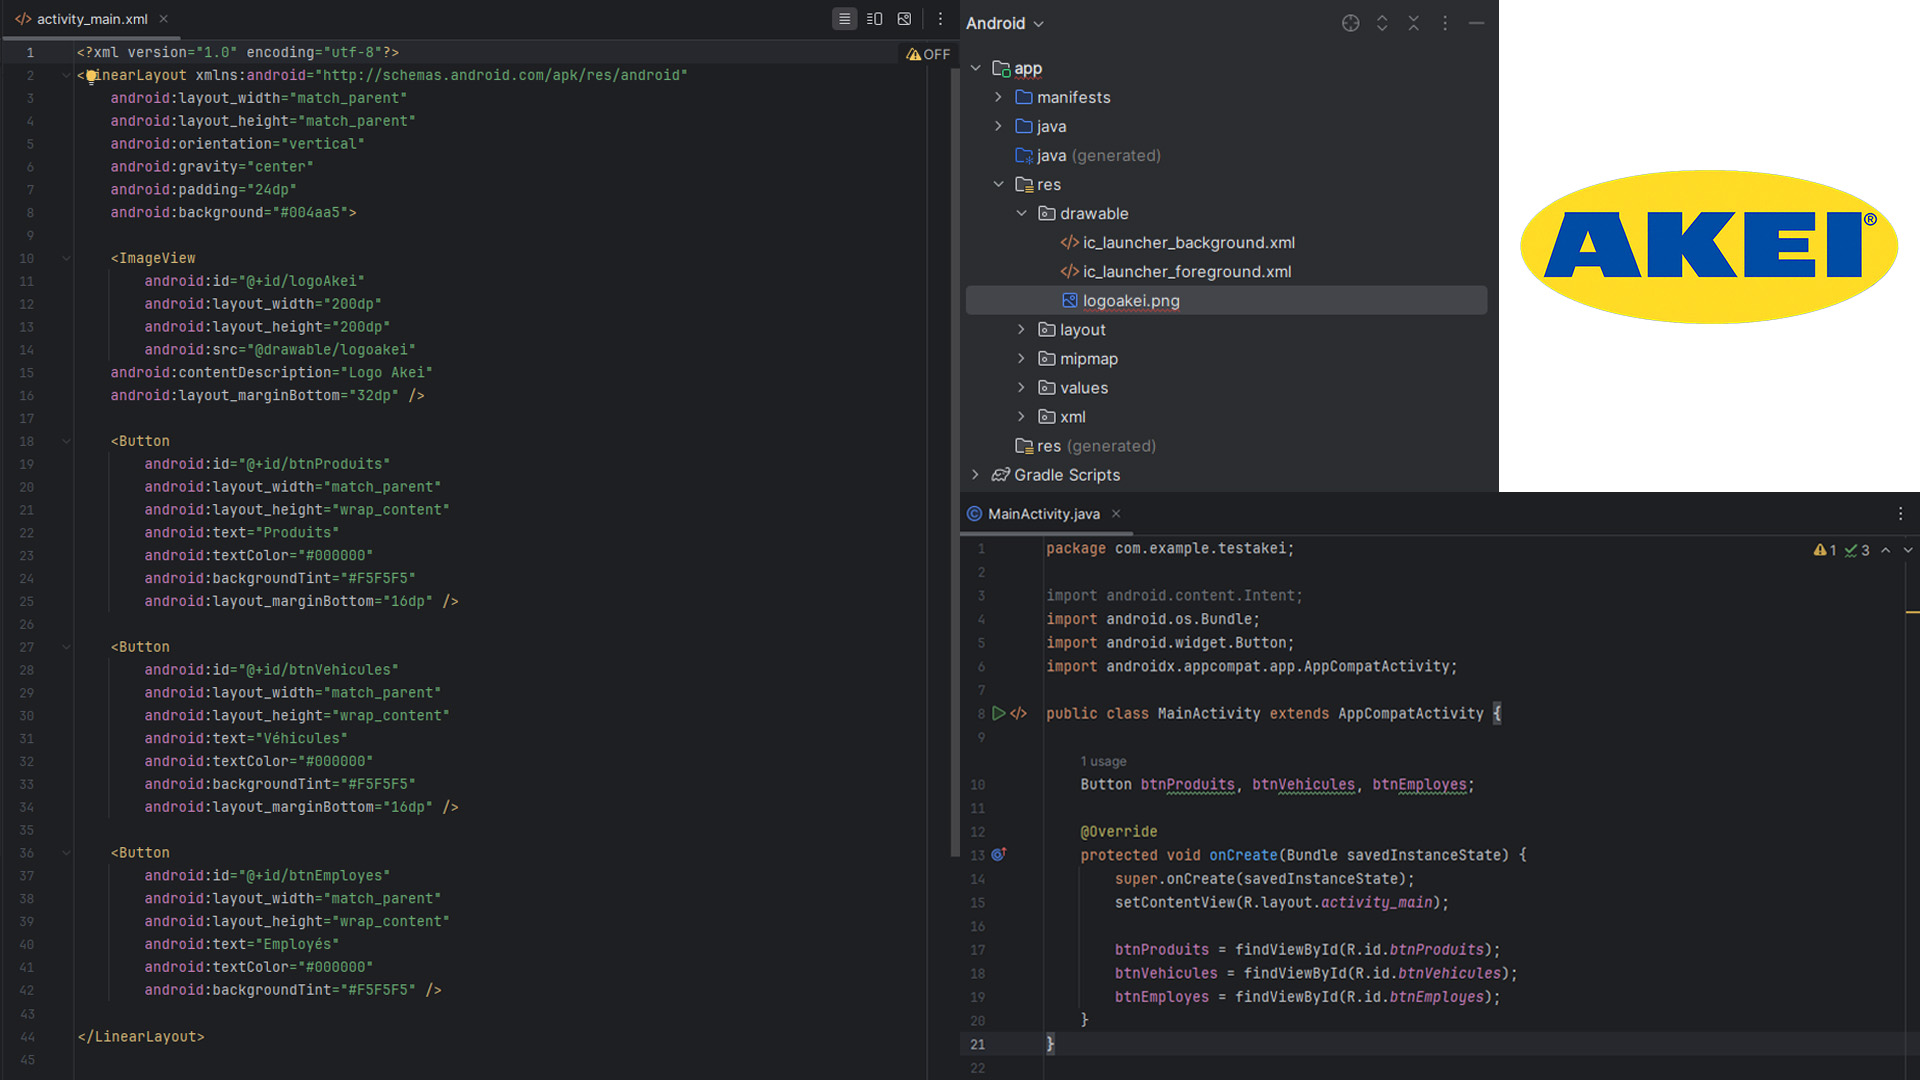Click the AKEI logo image preview
This screenshot has width=1920, height=1080.
1709,246
